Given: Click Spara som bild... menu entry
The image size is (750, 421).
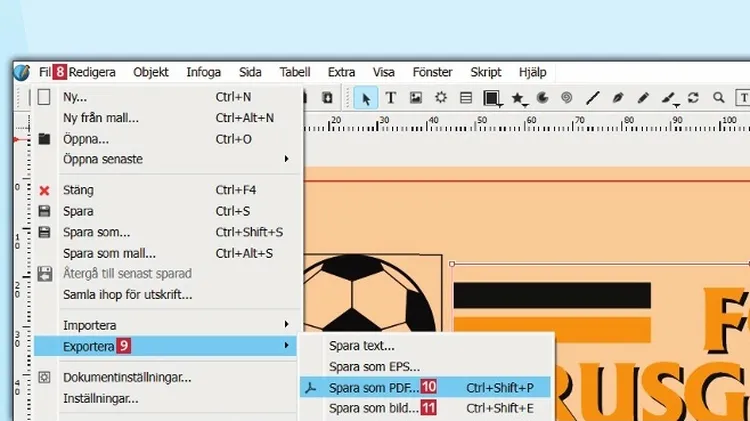Looking at the screenshot, I should [x=375, y=408].
